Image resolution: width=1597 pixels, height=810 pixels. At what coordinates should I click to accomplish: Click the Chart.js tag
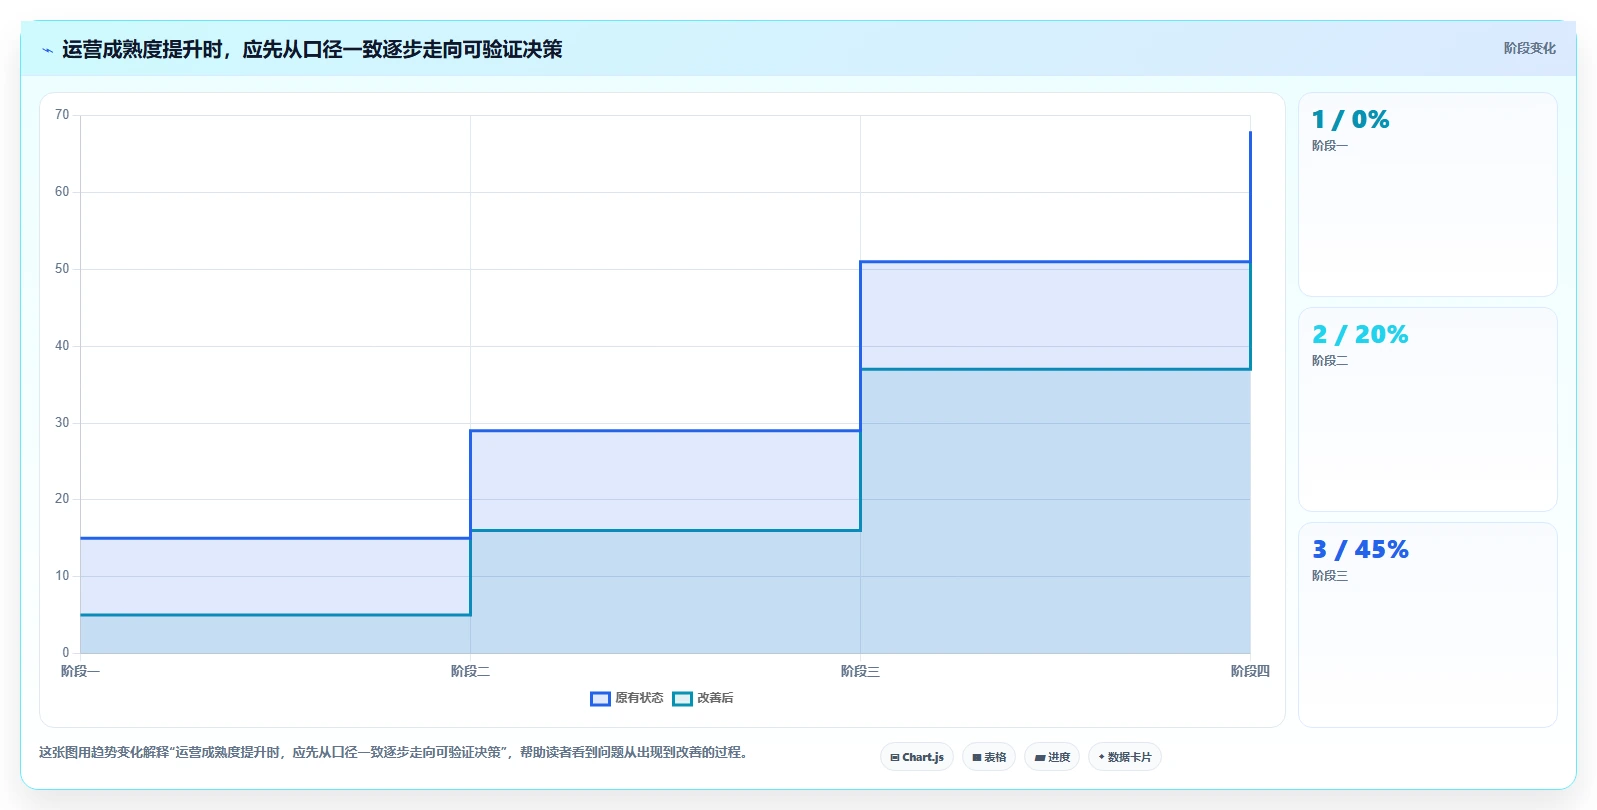(x=917, y=757)
